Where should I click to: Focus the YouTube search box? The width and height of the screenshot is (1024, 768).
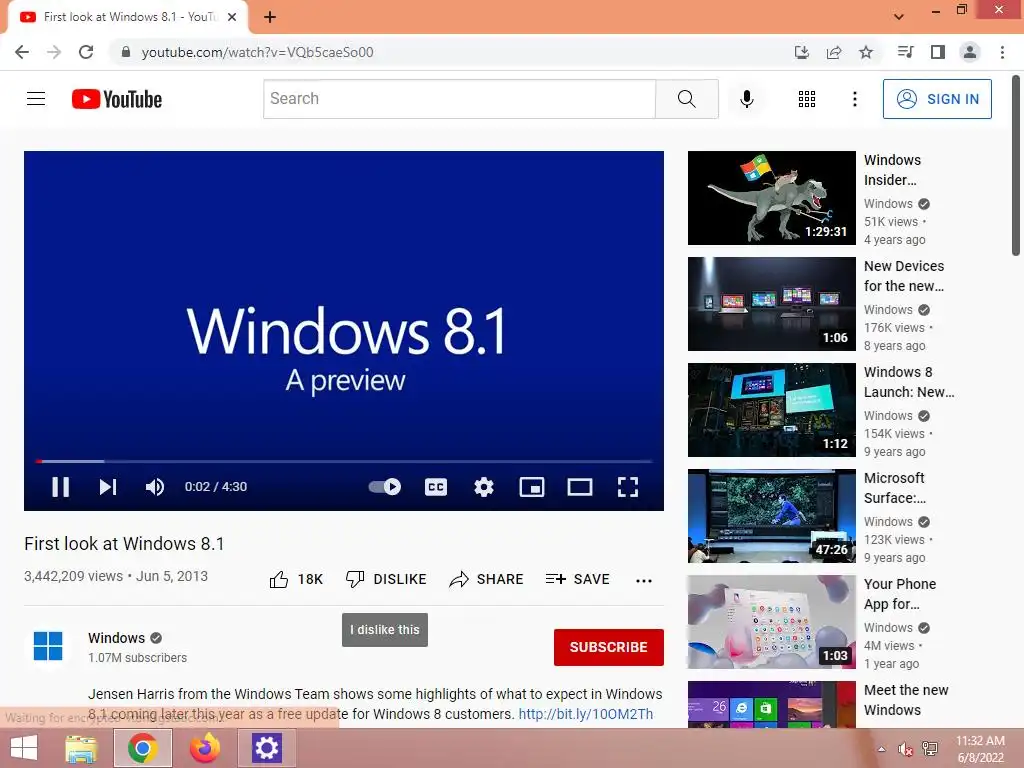tap(459, 99)
